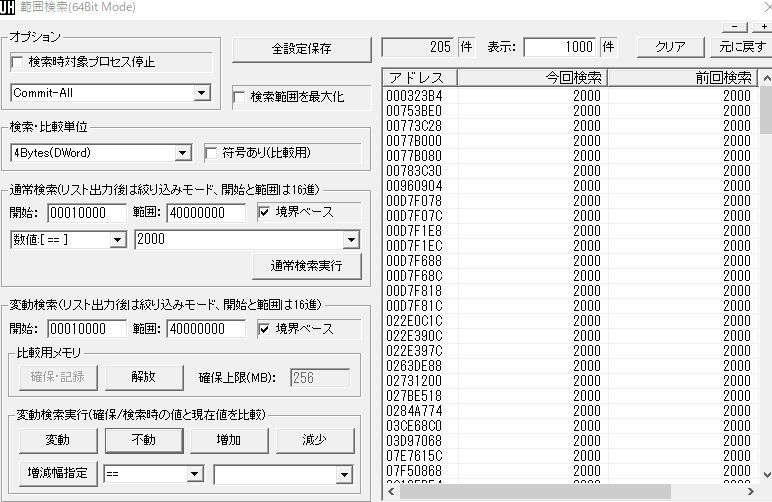This screenshot has width=772, height=502.
Task: Click クリア button
Action: tap(670, 47)
